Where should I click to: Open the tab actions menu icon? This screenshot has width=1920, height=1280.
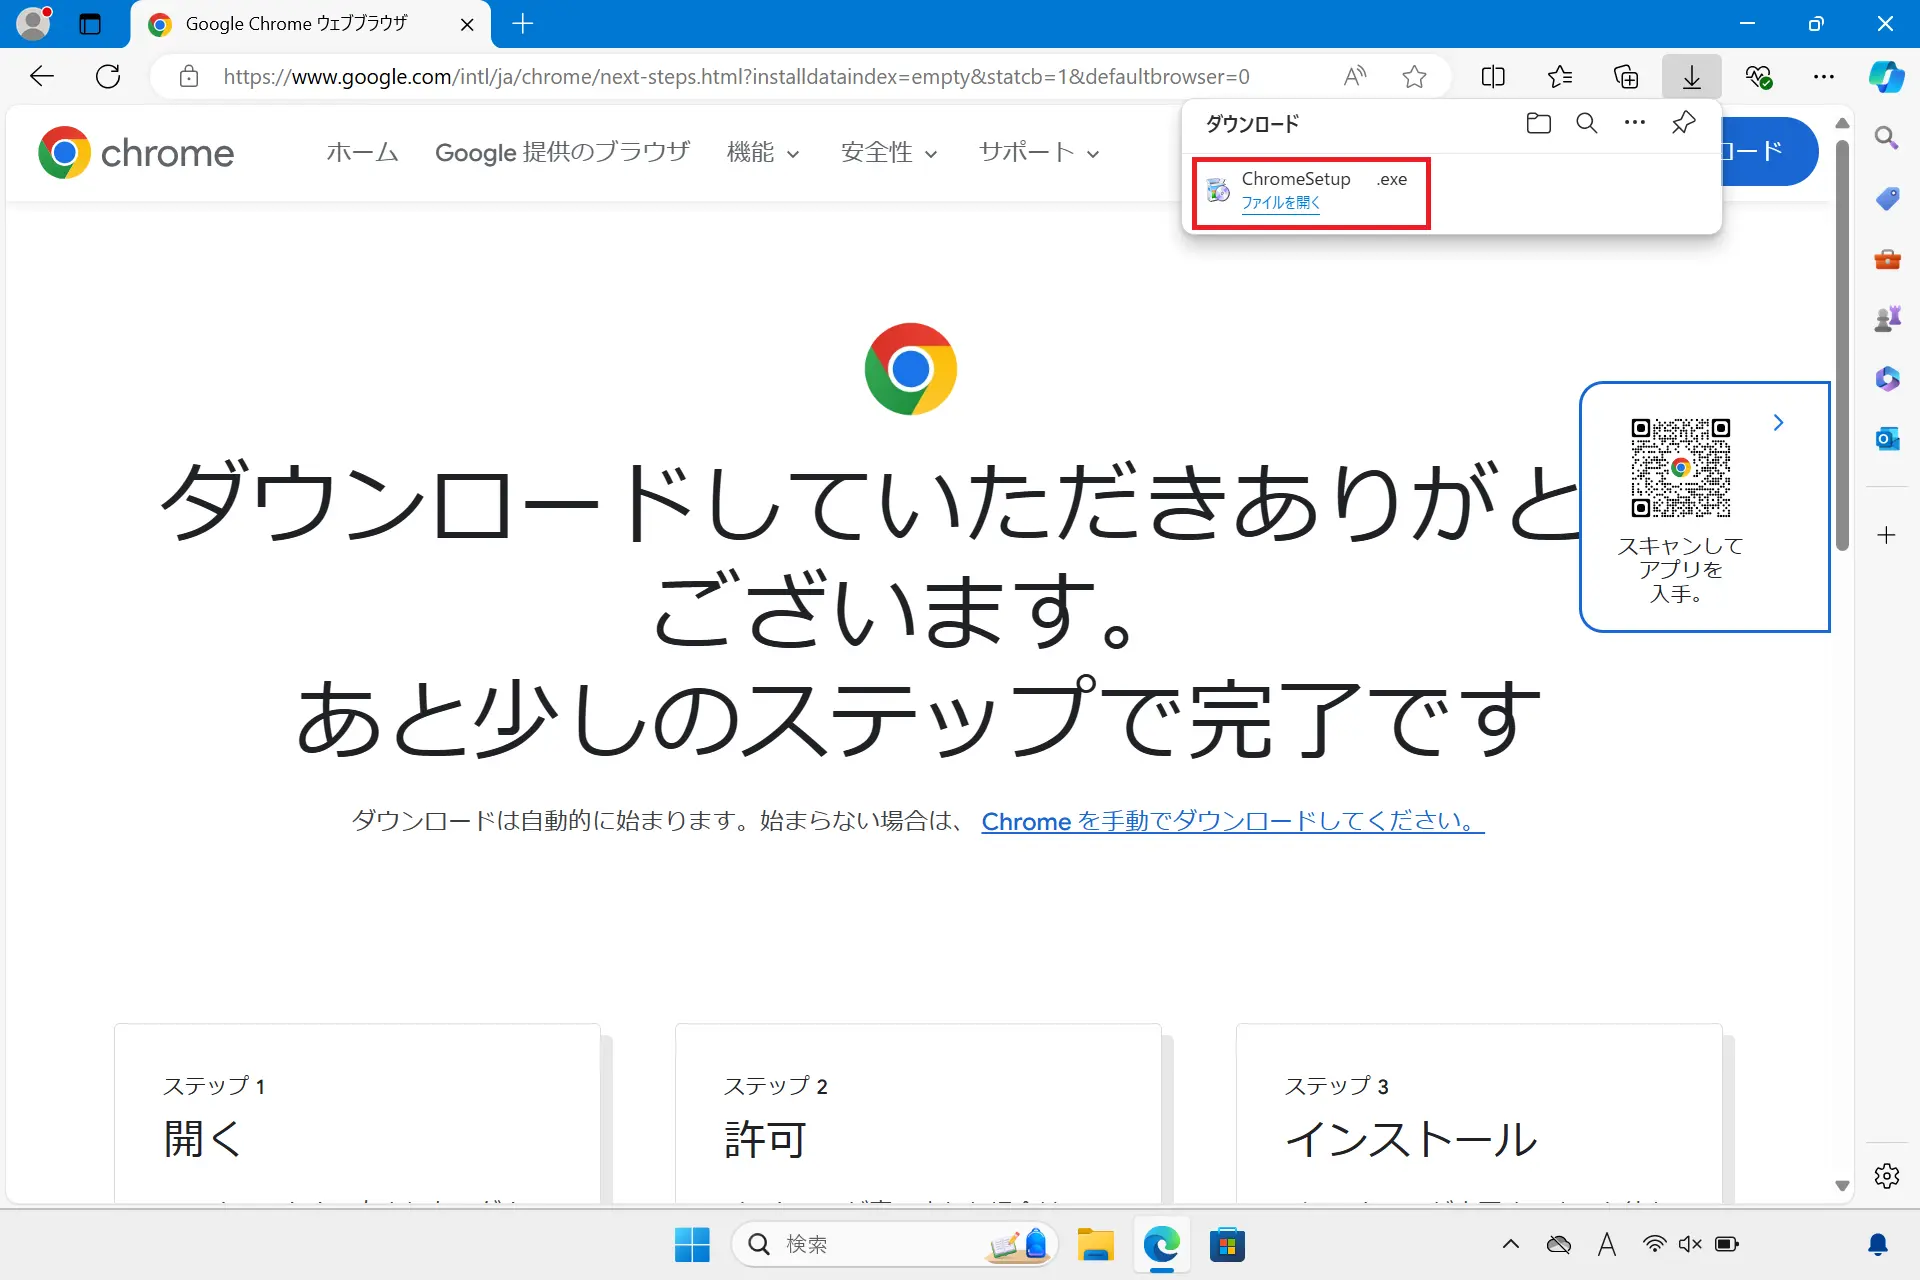(90, 24)
